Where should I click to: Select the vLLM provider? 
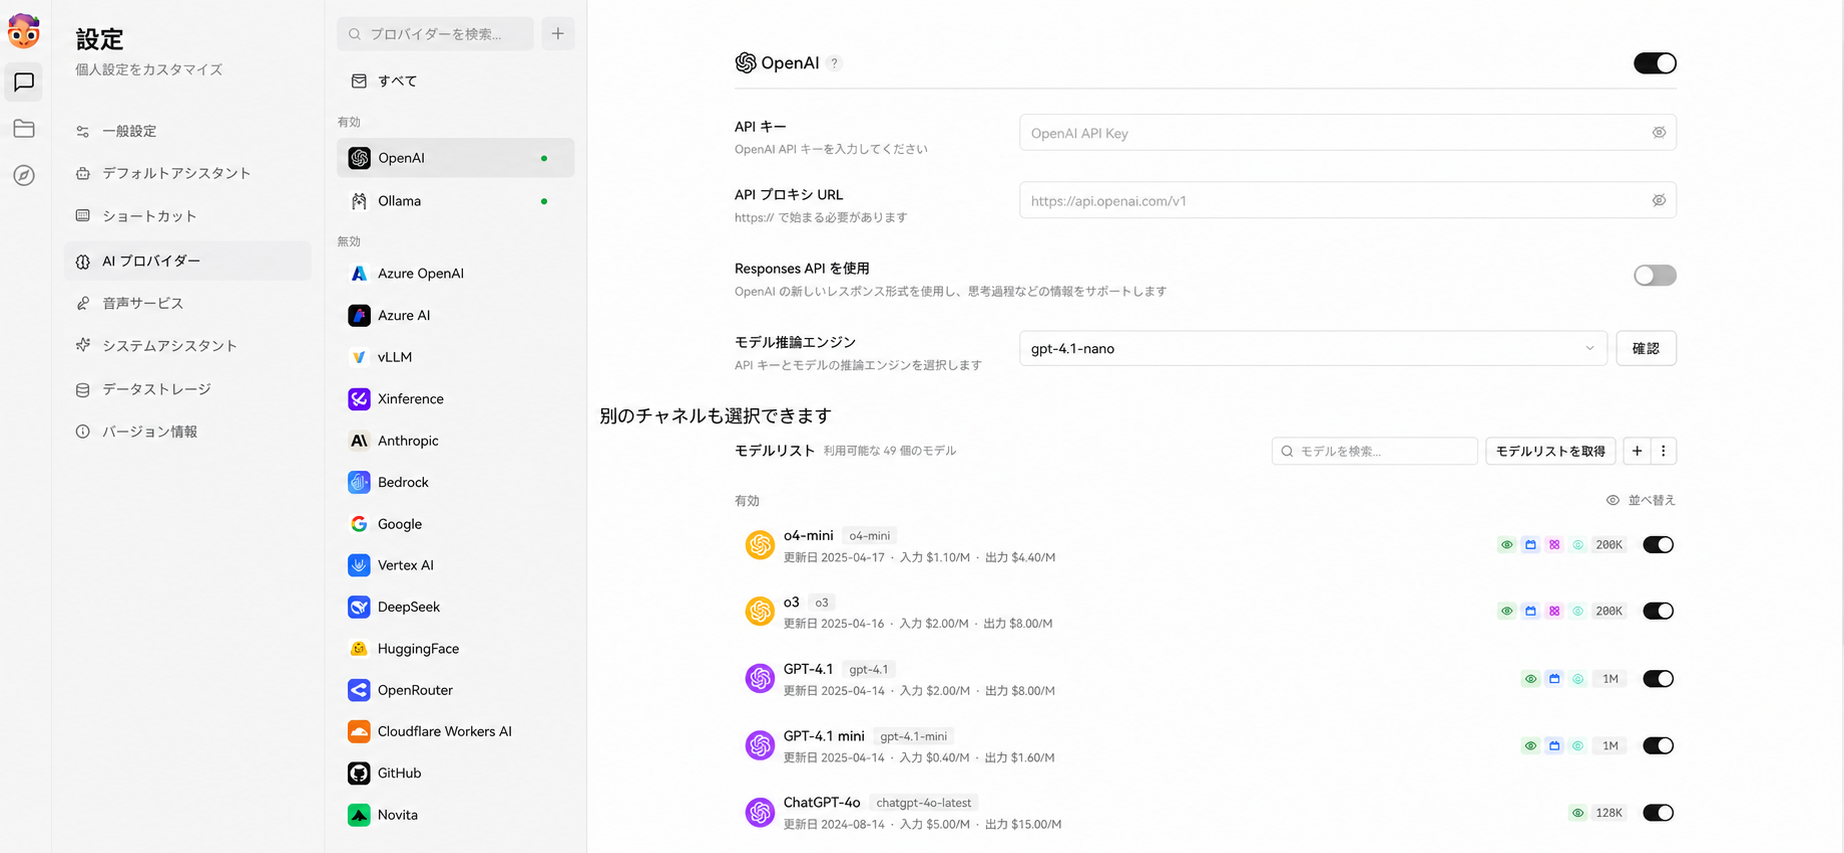coord(456,357)
